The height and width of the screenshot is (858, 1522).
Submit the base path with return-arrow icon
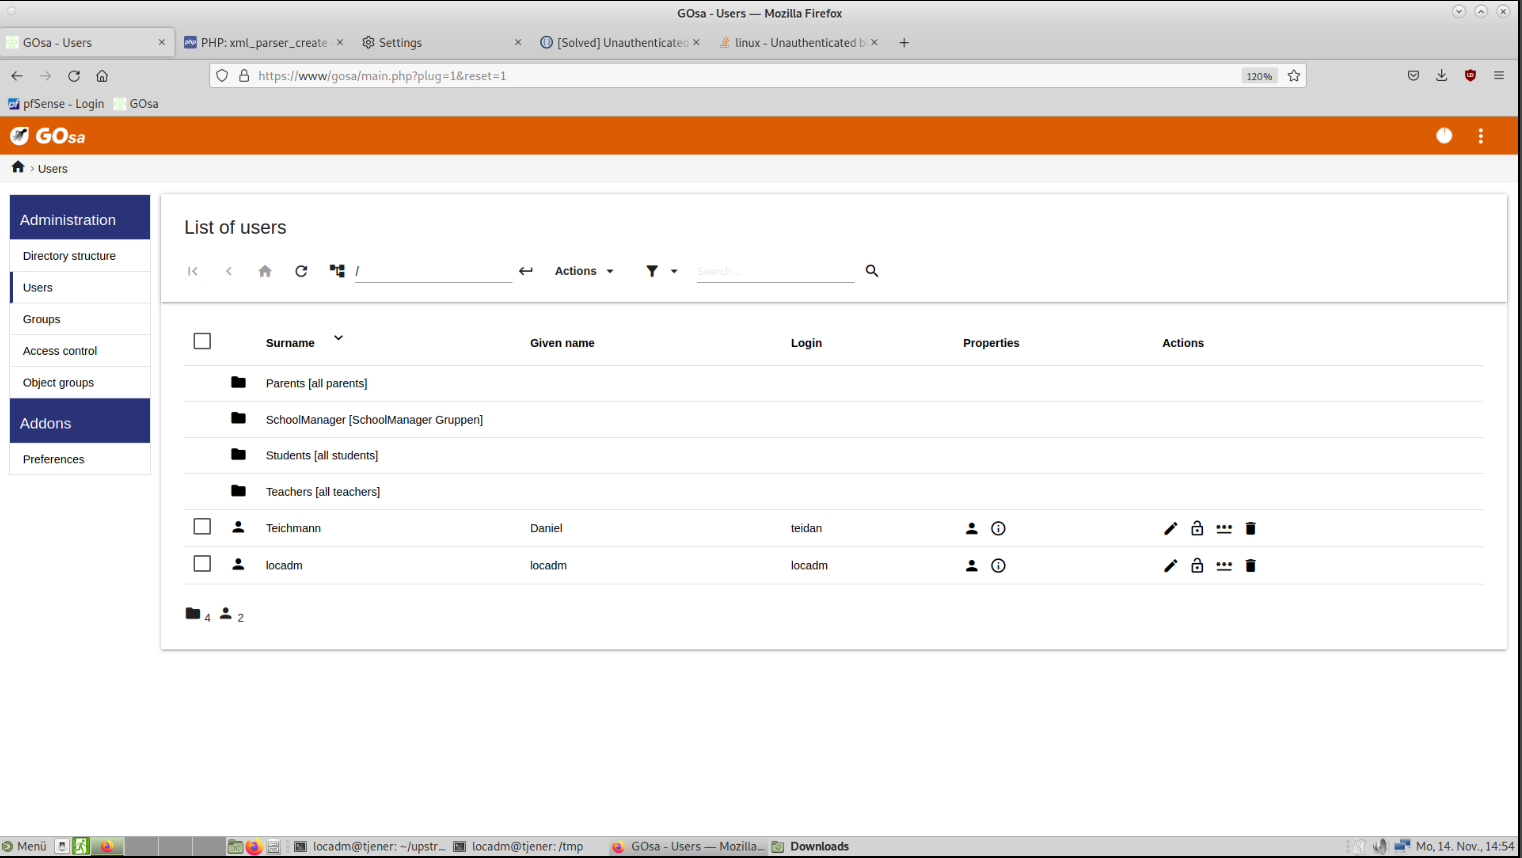coord(526,271)
